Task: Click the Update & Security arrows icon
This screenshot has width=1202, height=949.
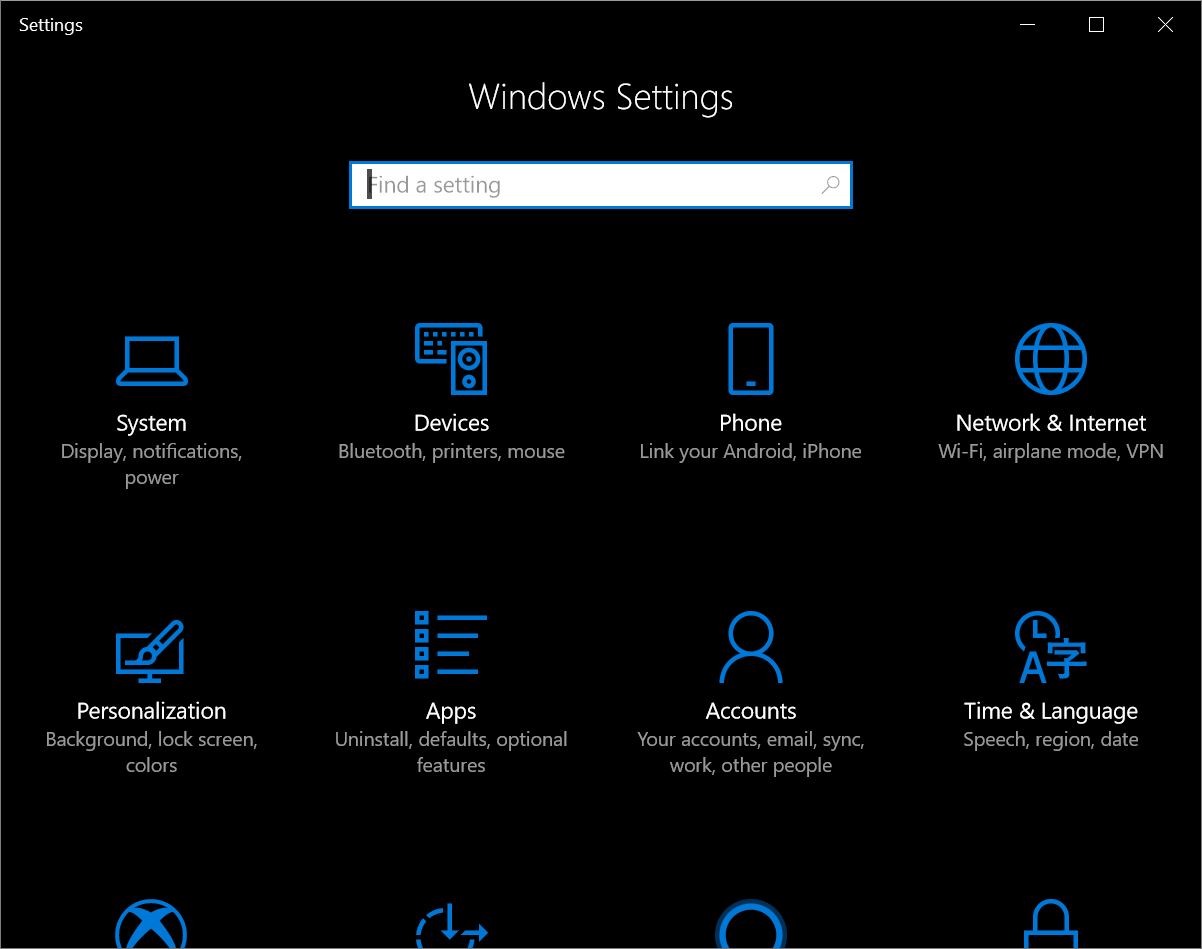Action: [x=451, y=928]
